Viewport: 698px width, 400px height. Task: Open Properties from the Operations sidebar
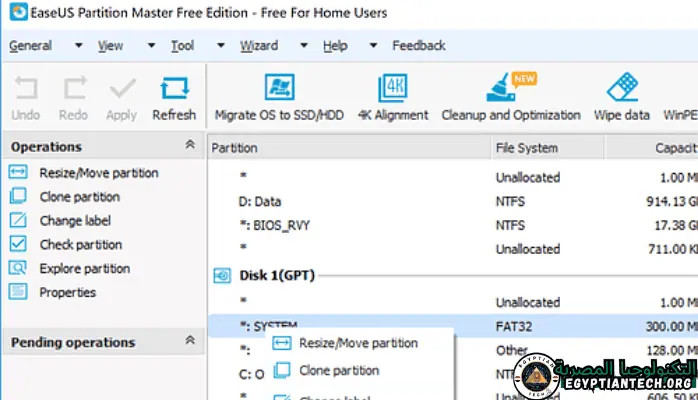pyautogui.click(x=67, y=293)
